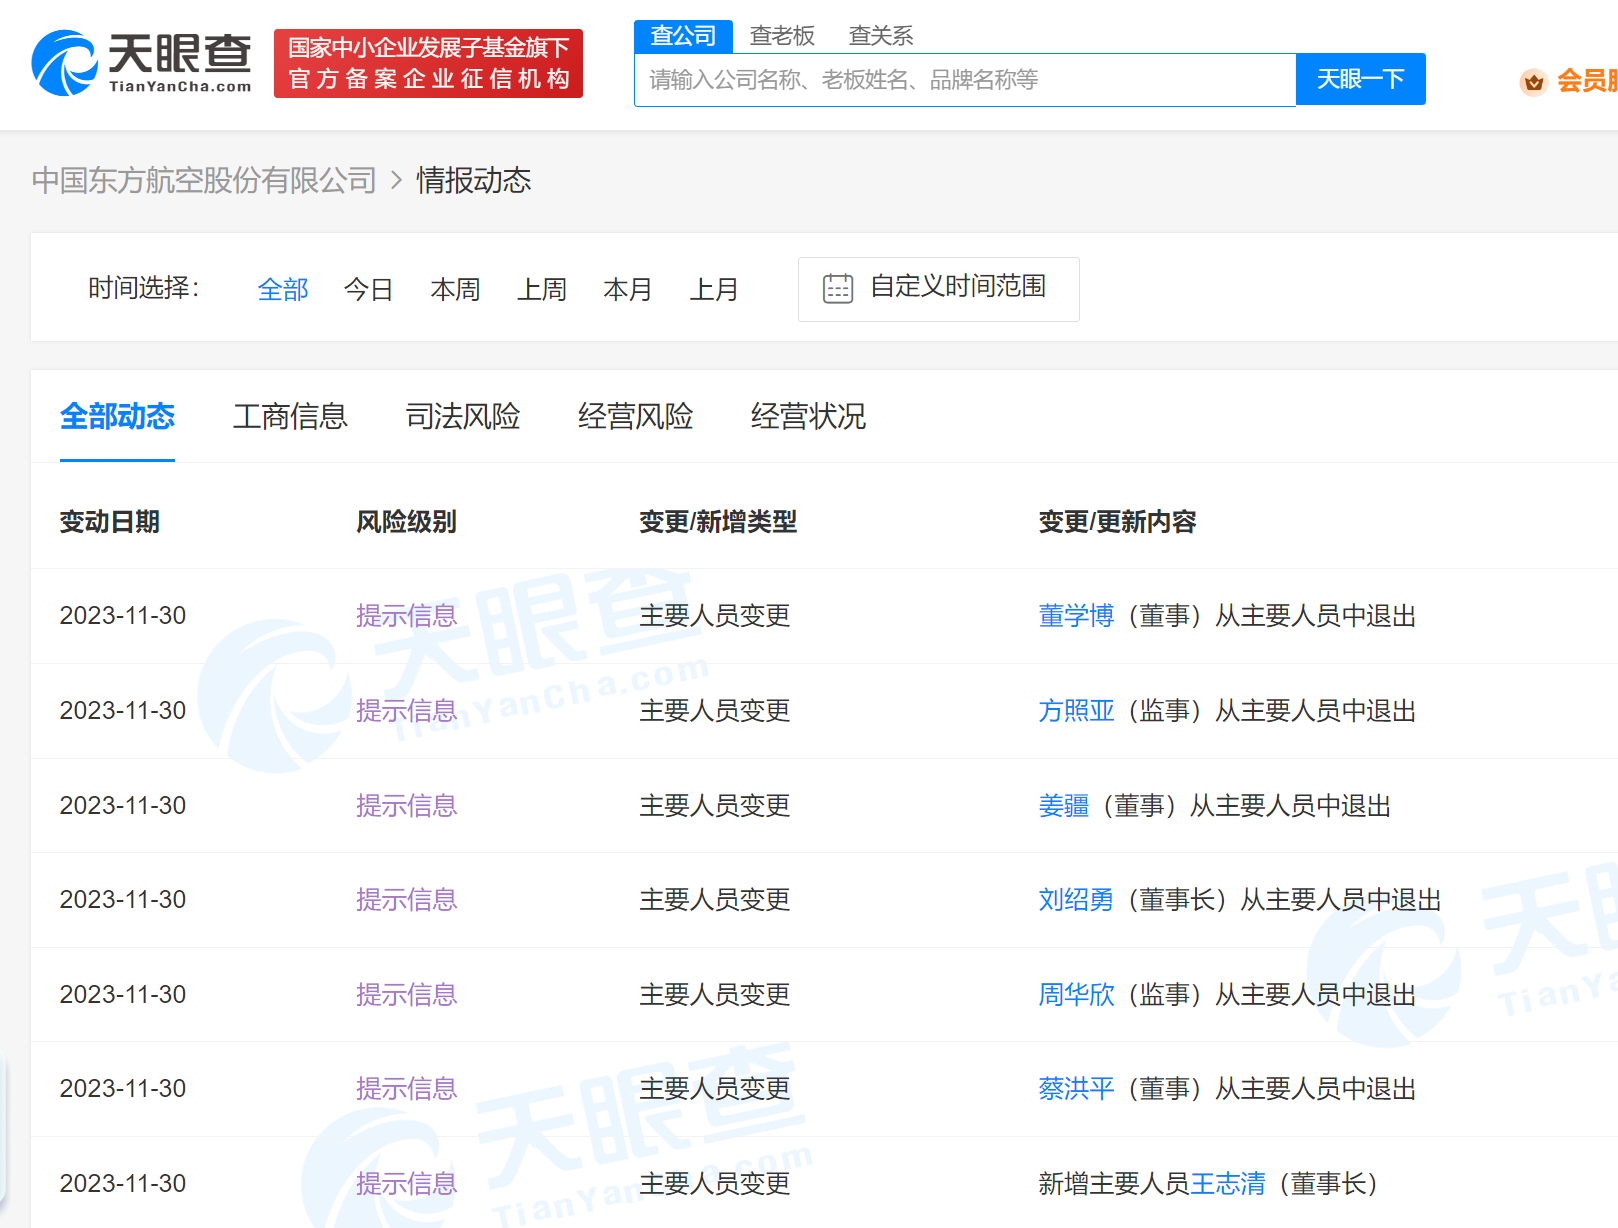Open 王志清 person link
The width and height of the screenshot is (1618, 1228).
coord(1227,1184)
